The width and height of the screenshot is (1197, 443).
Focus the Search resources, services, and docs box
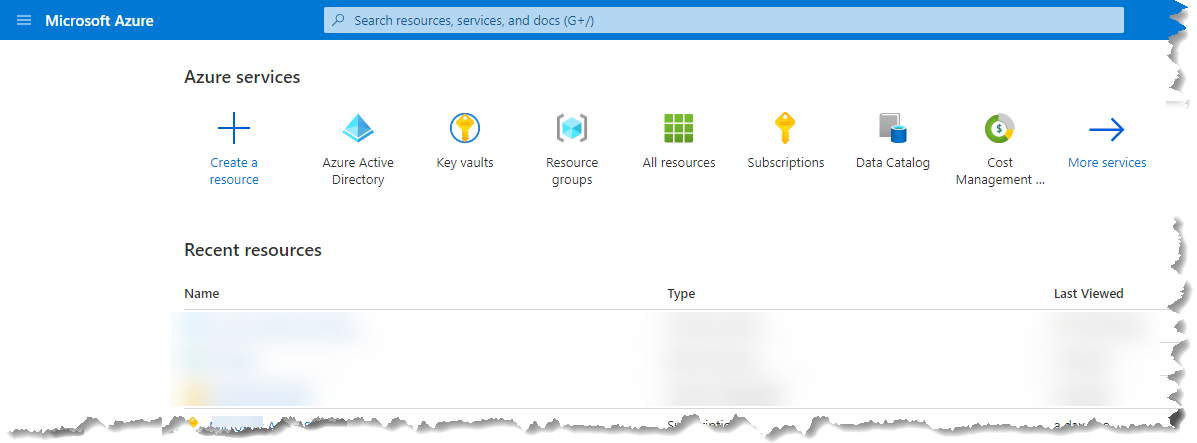click(724, 21)
